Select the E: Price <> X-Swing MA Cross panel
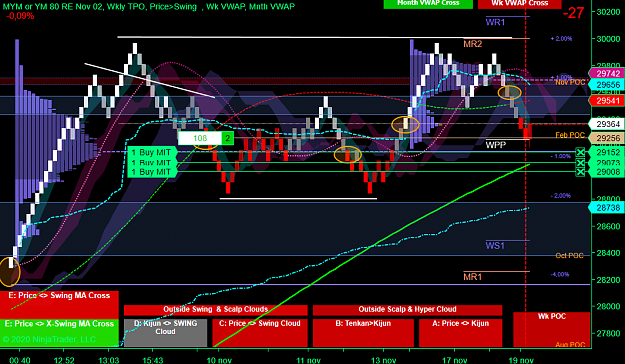This screenshot has width=625, height=364. click(59, 333)
